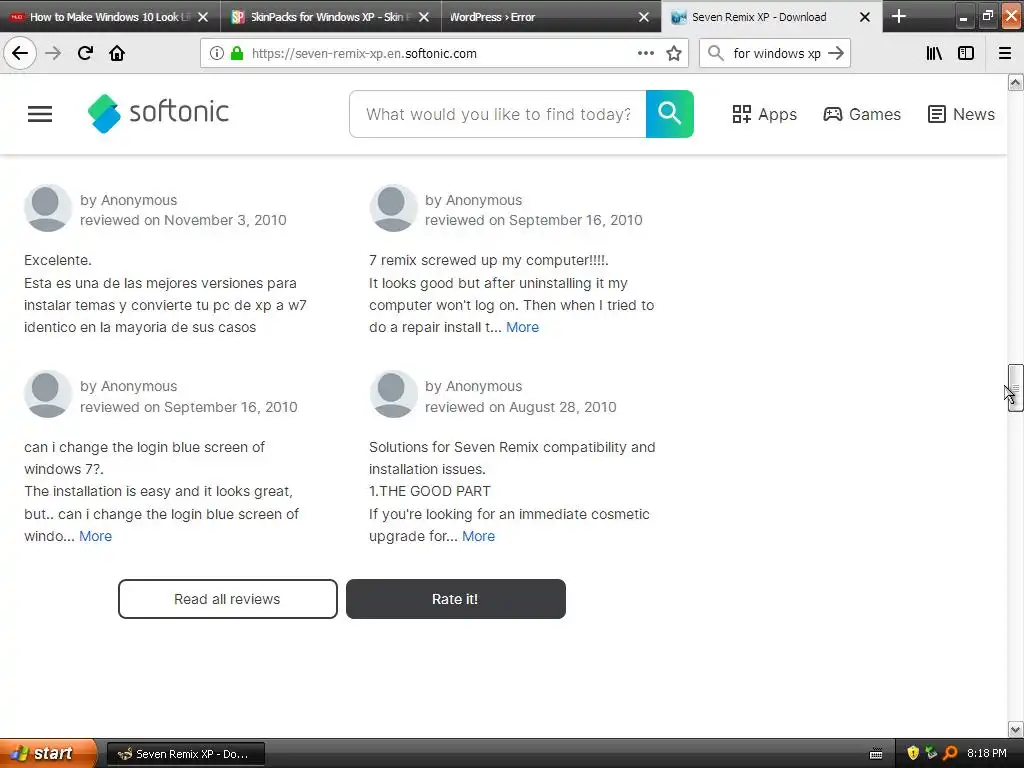Click avatar of November 3, 2010 reviewer
Image resolution: width=1024 pixels, height=768 pixels.
48,208
